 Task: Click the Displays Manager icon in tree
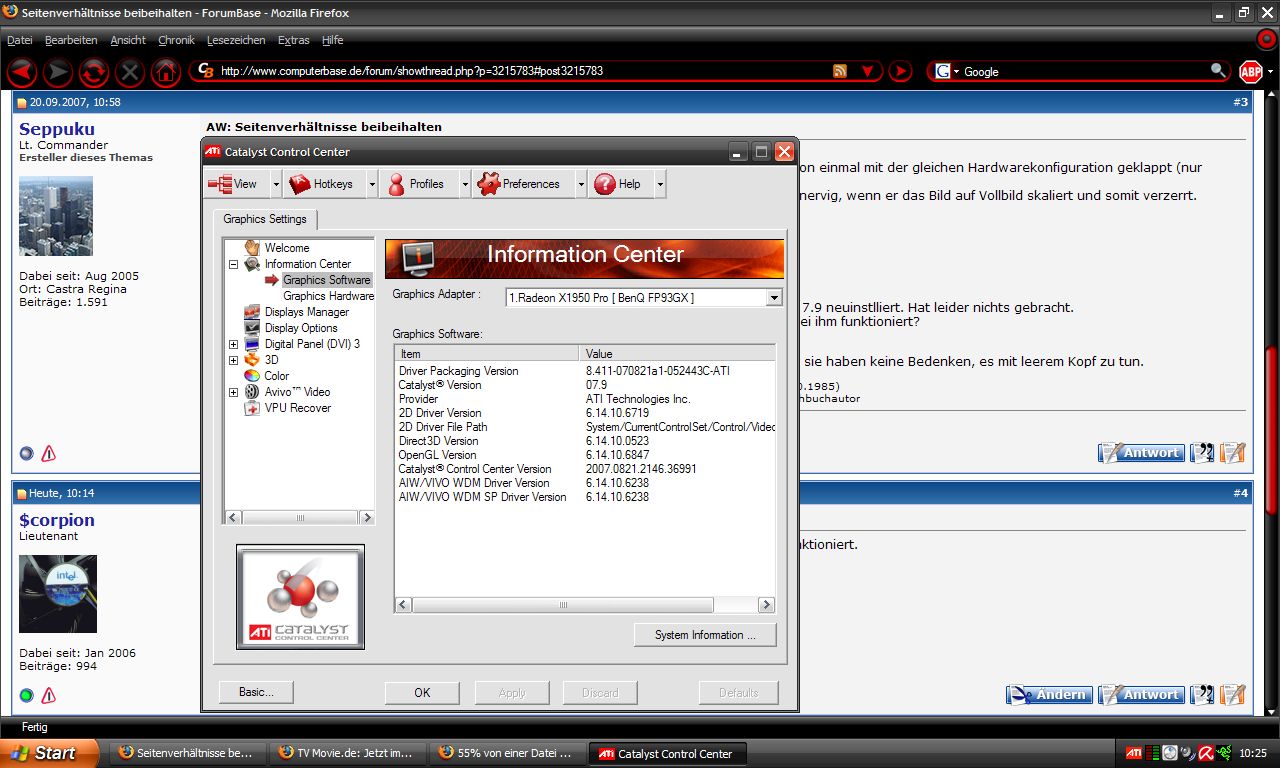(252, 312)
